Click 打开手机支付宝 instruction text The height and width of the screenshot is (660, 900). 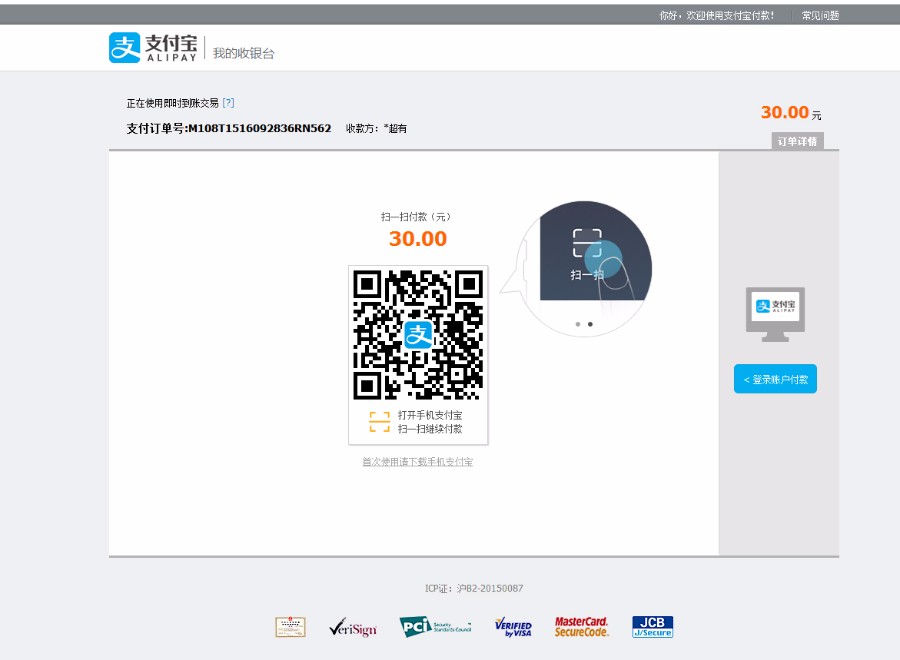click(430, 415)
